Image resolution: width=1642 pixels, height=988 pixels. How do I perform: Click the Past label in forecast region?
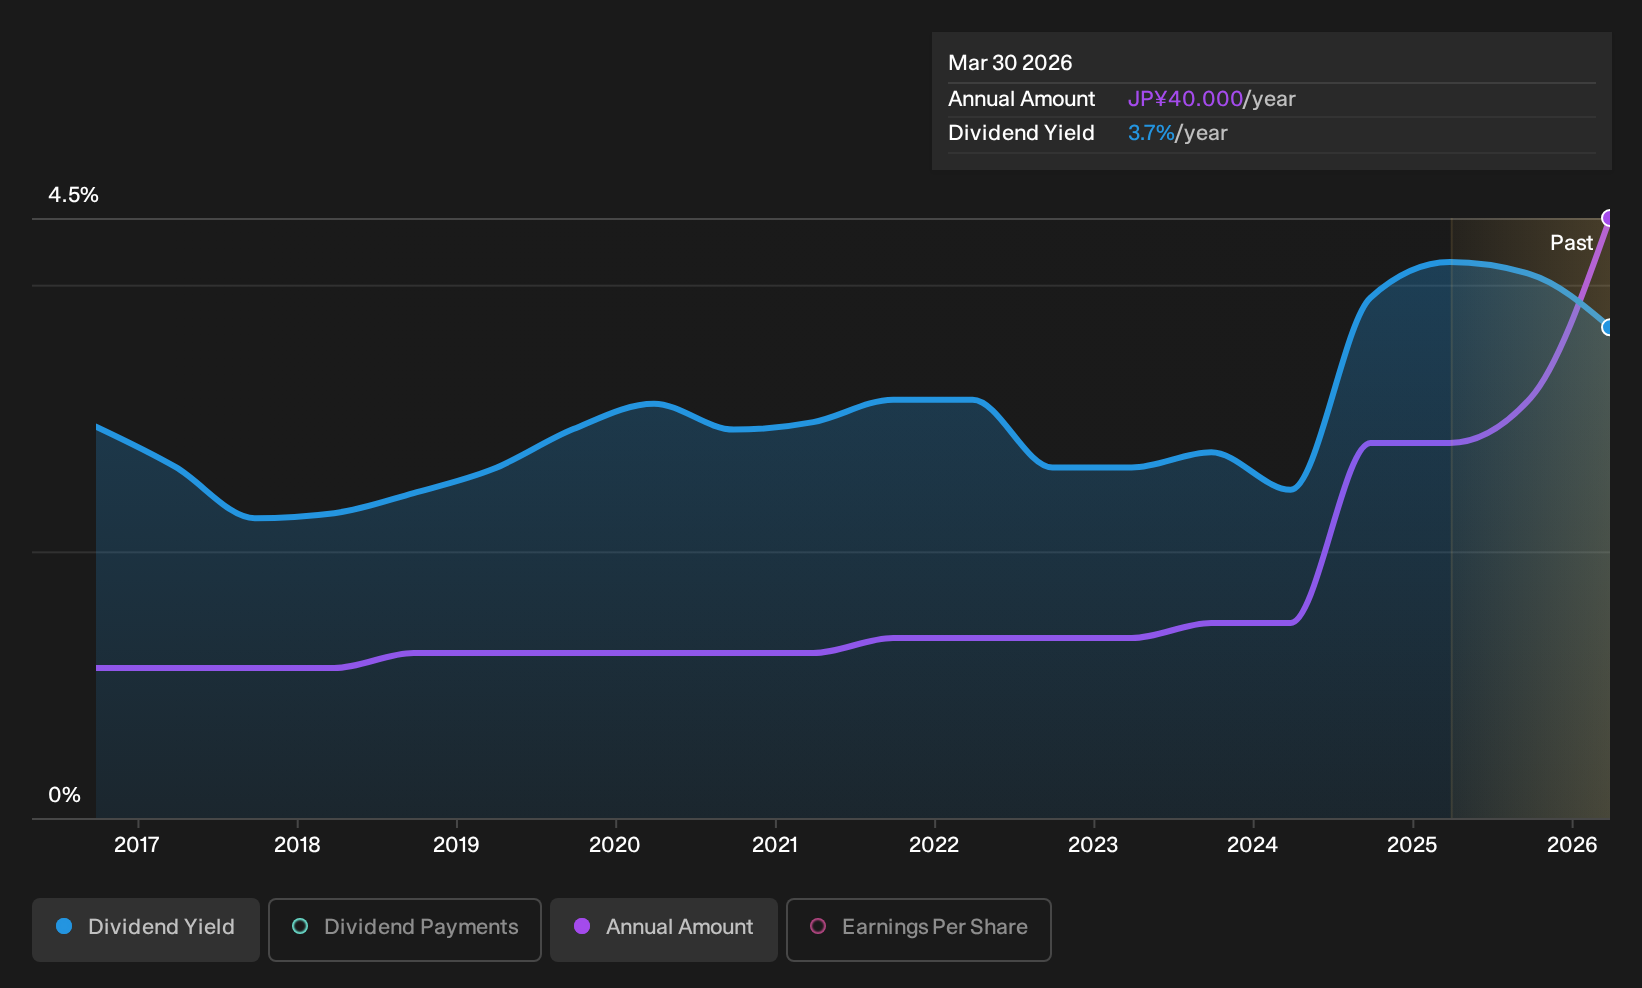tap(1571, 243)
